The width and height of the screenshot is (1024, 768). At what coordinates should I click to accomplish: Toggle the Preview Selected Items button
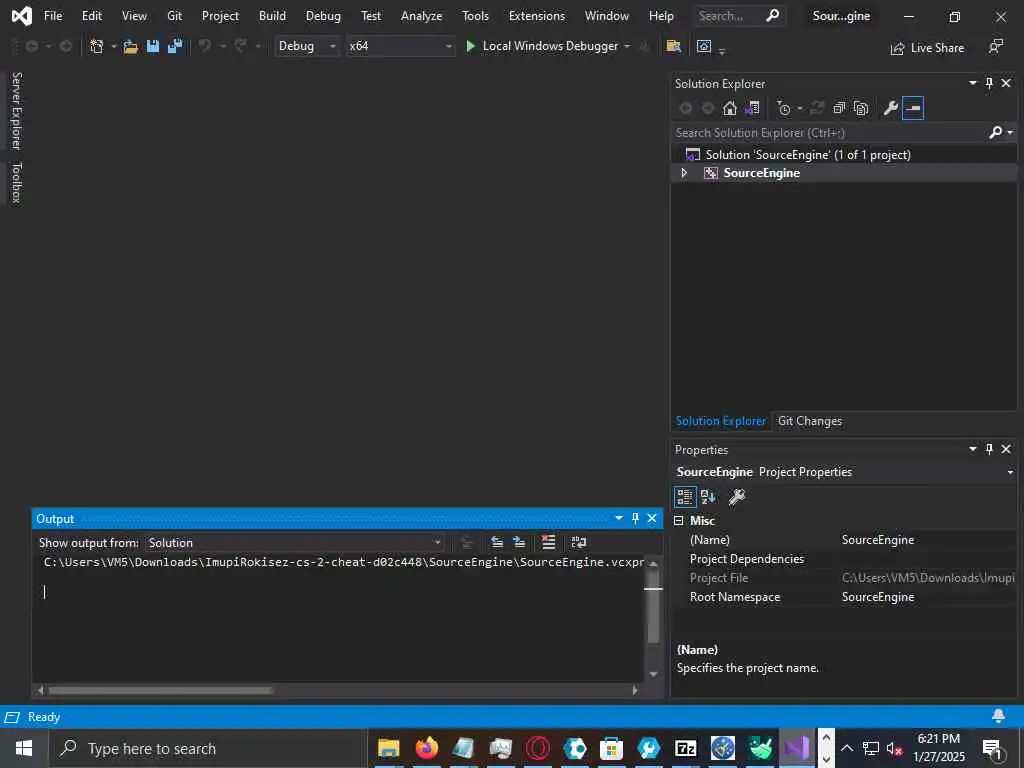(913, 108)
